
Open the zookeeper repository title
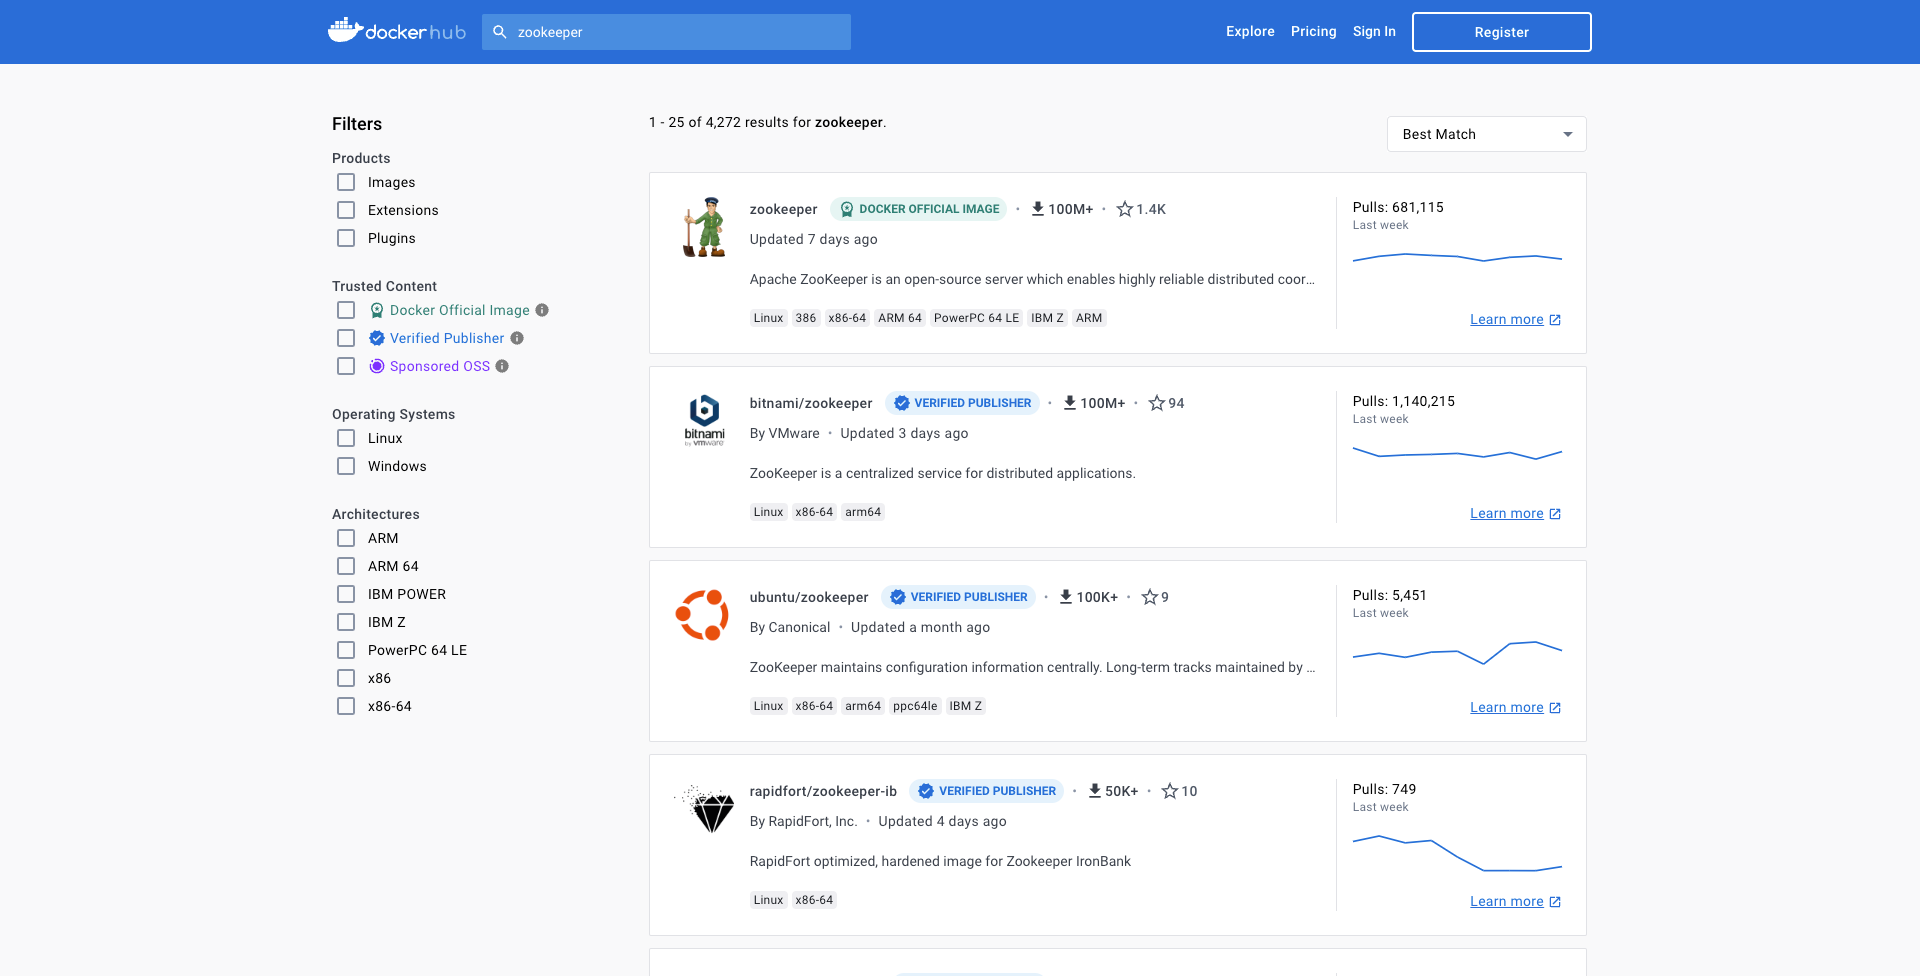[x=783, y=209]
